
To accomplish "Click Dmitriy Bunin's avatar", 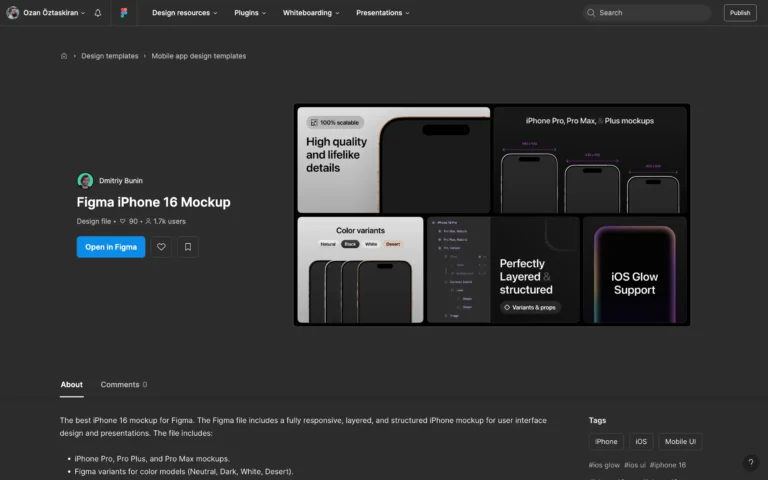I will click(x=85, y=181).
